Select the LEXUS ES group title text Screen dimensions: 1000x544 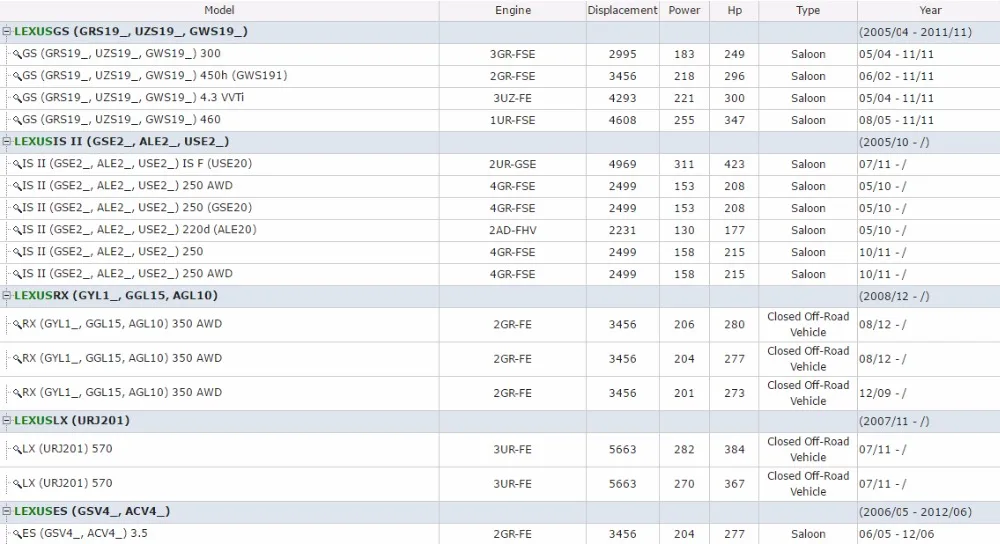coord(92,511)
